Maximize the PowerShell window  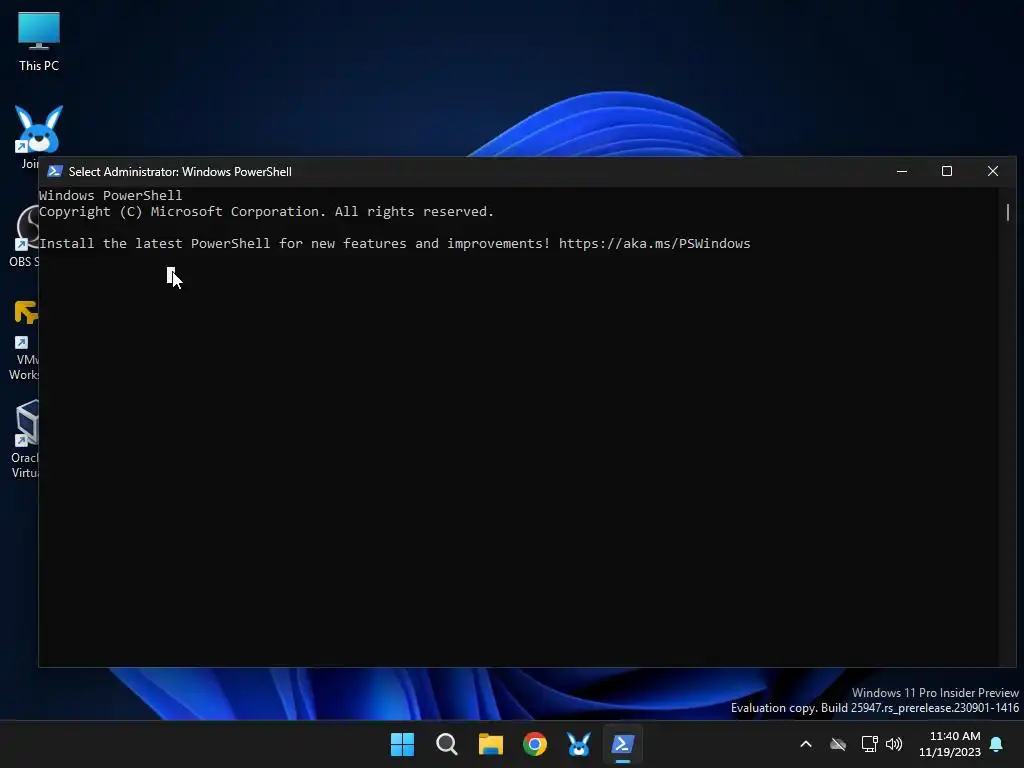947,171
